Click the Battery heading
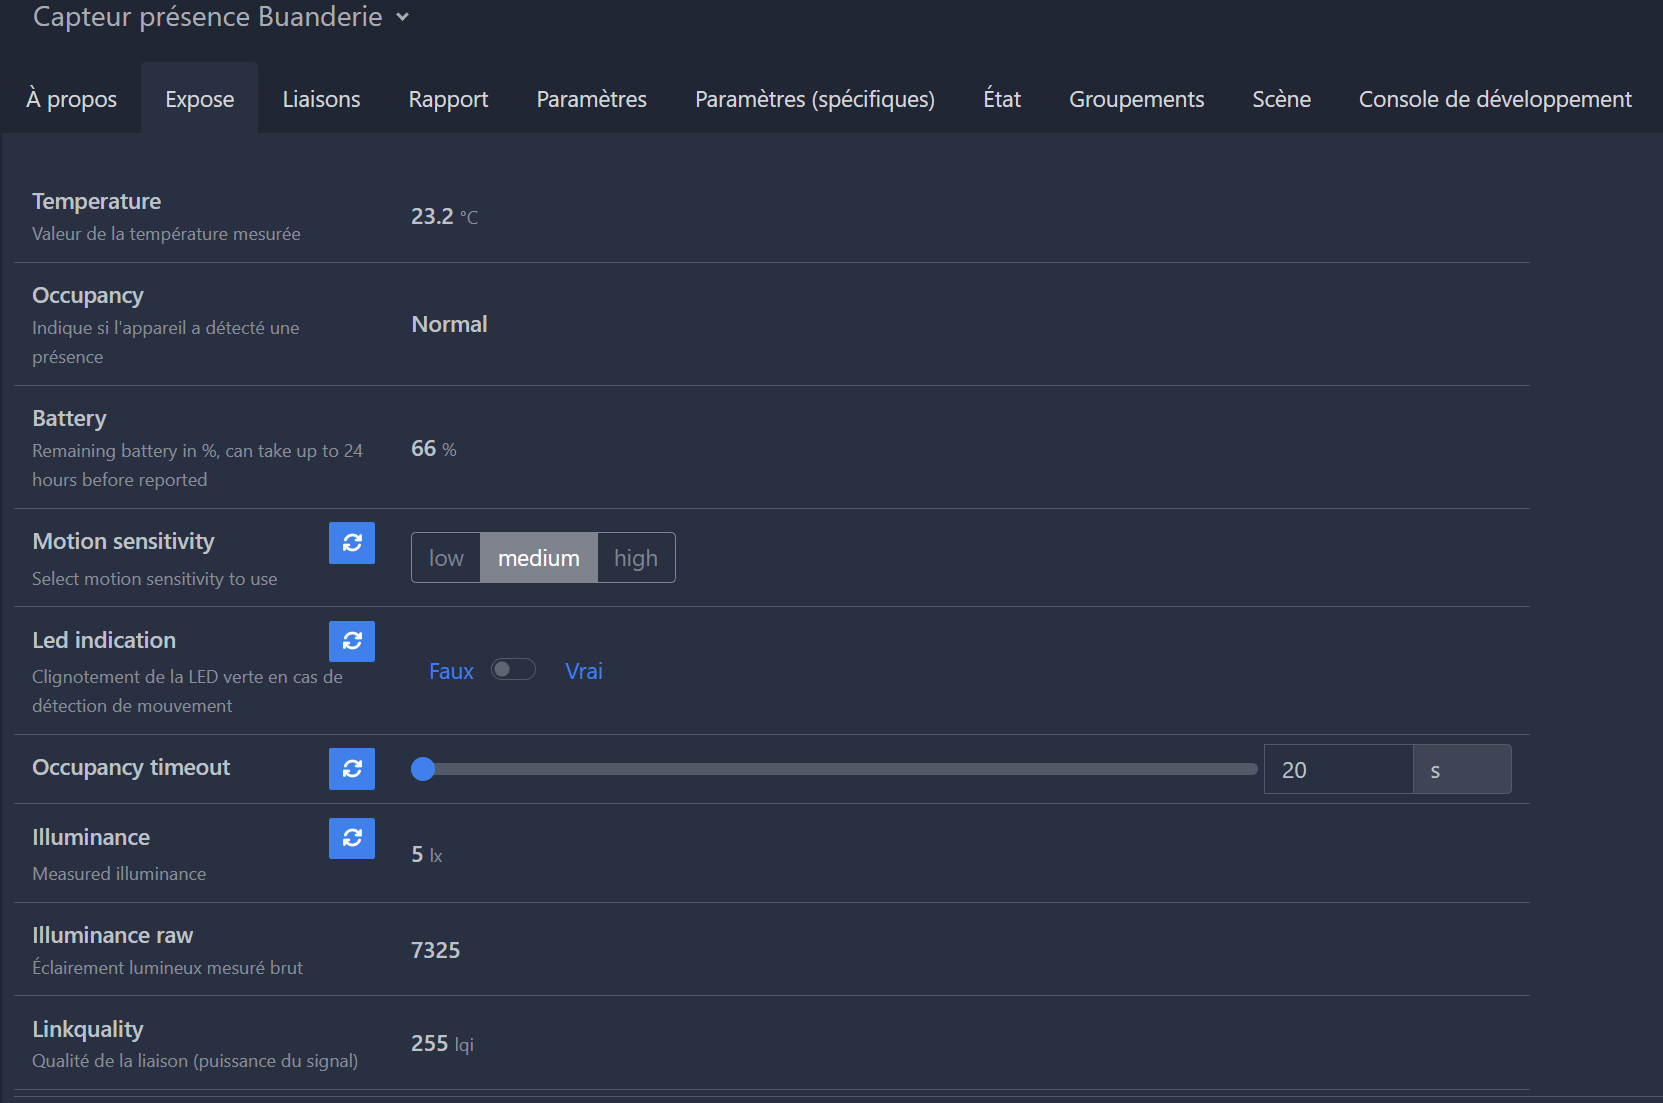The width and height of the screenshot is (1663, 1103). tap(69, 418)
